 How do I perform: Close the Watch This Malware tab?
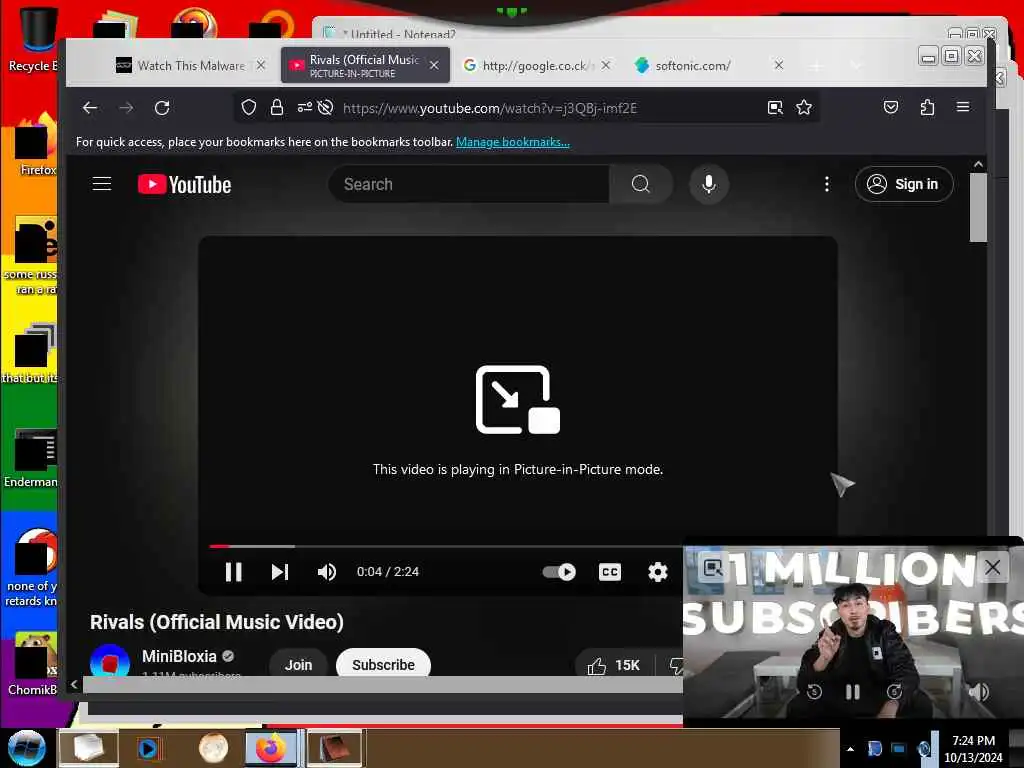click(261, 65)
